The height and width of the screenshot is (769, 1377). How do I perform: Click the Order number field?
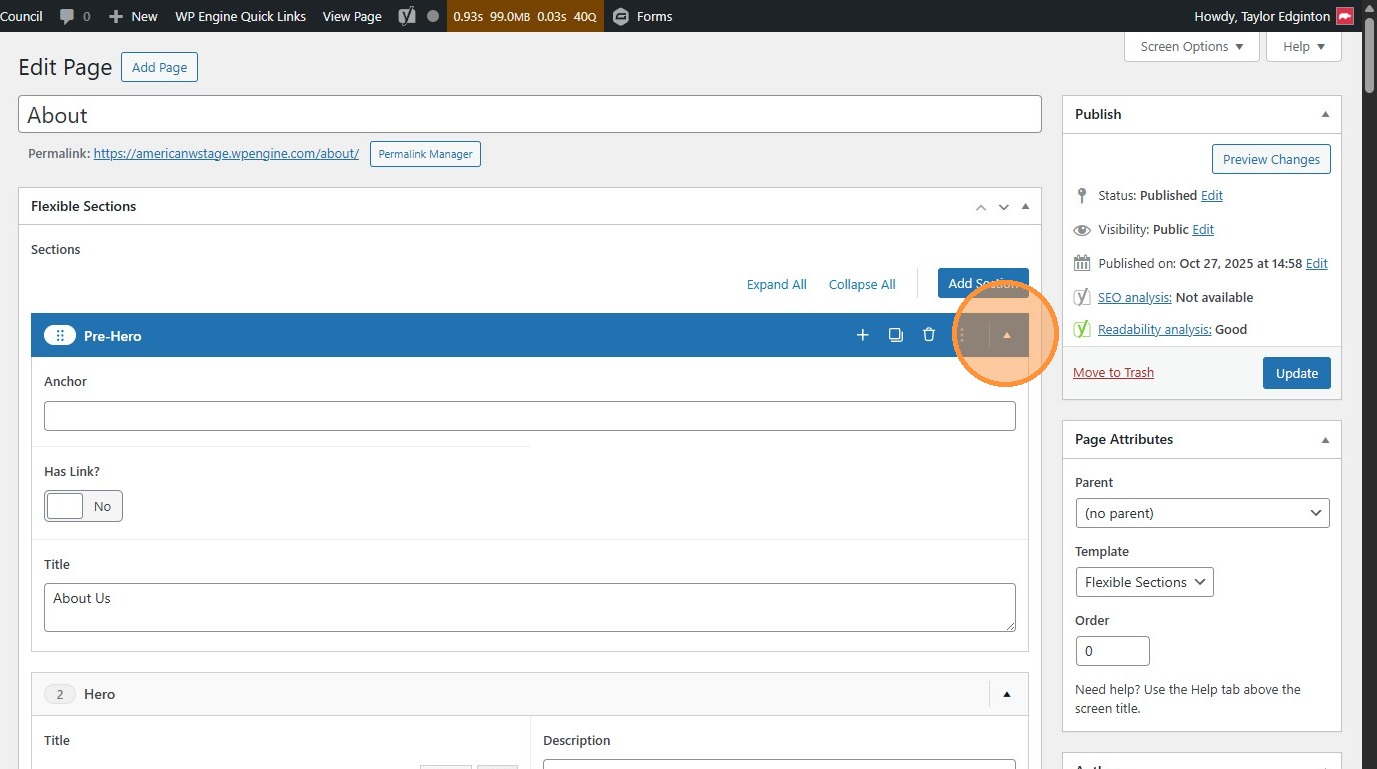coord(1112,651)
